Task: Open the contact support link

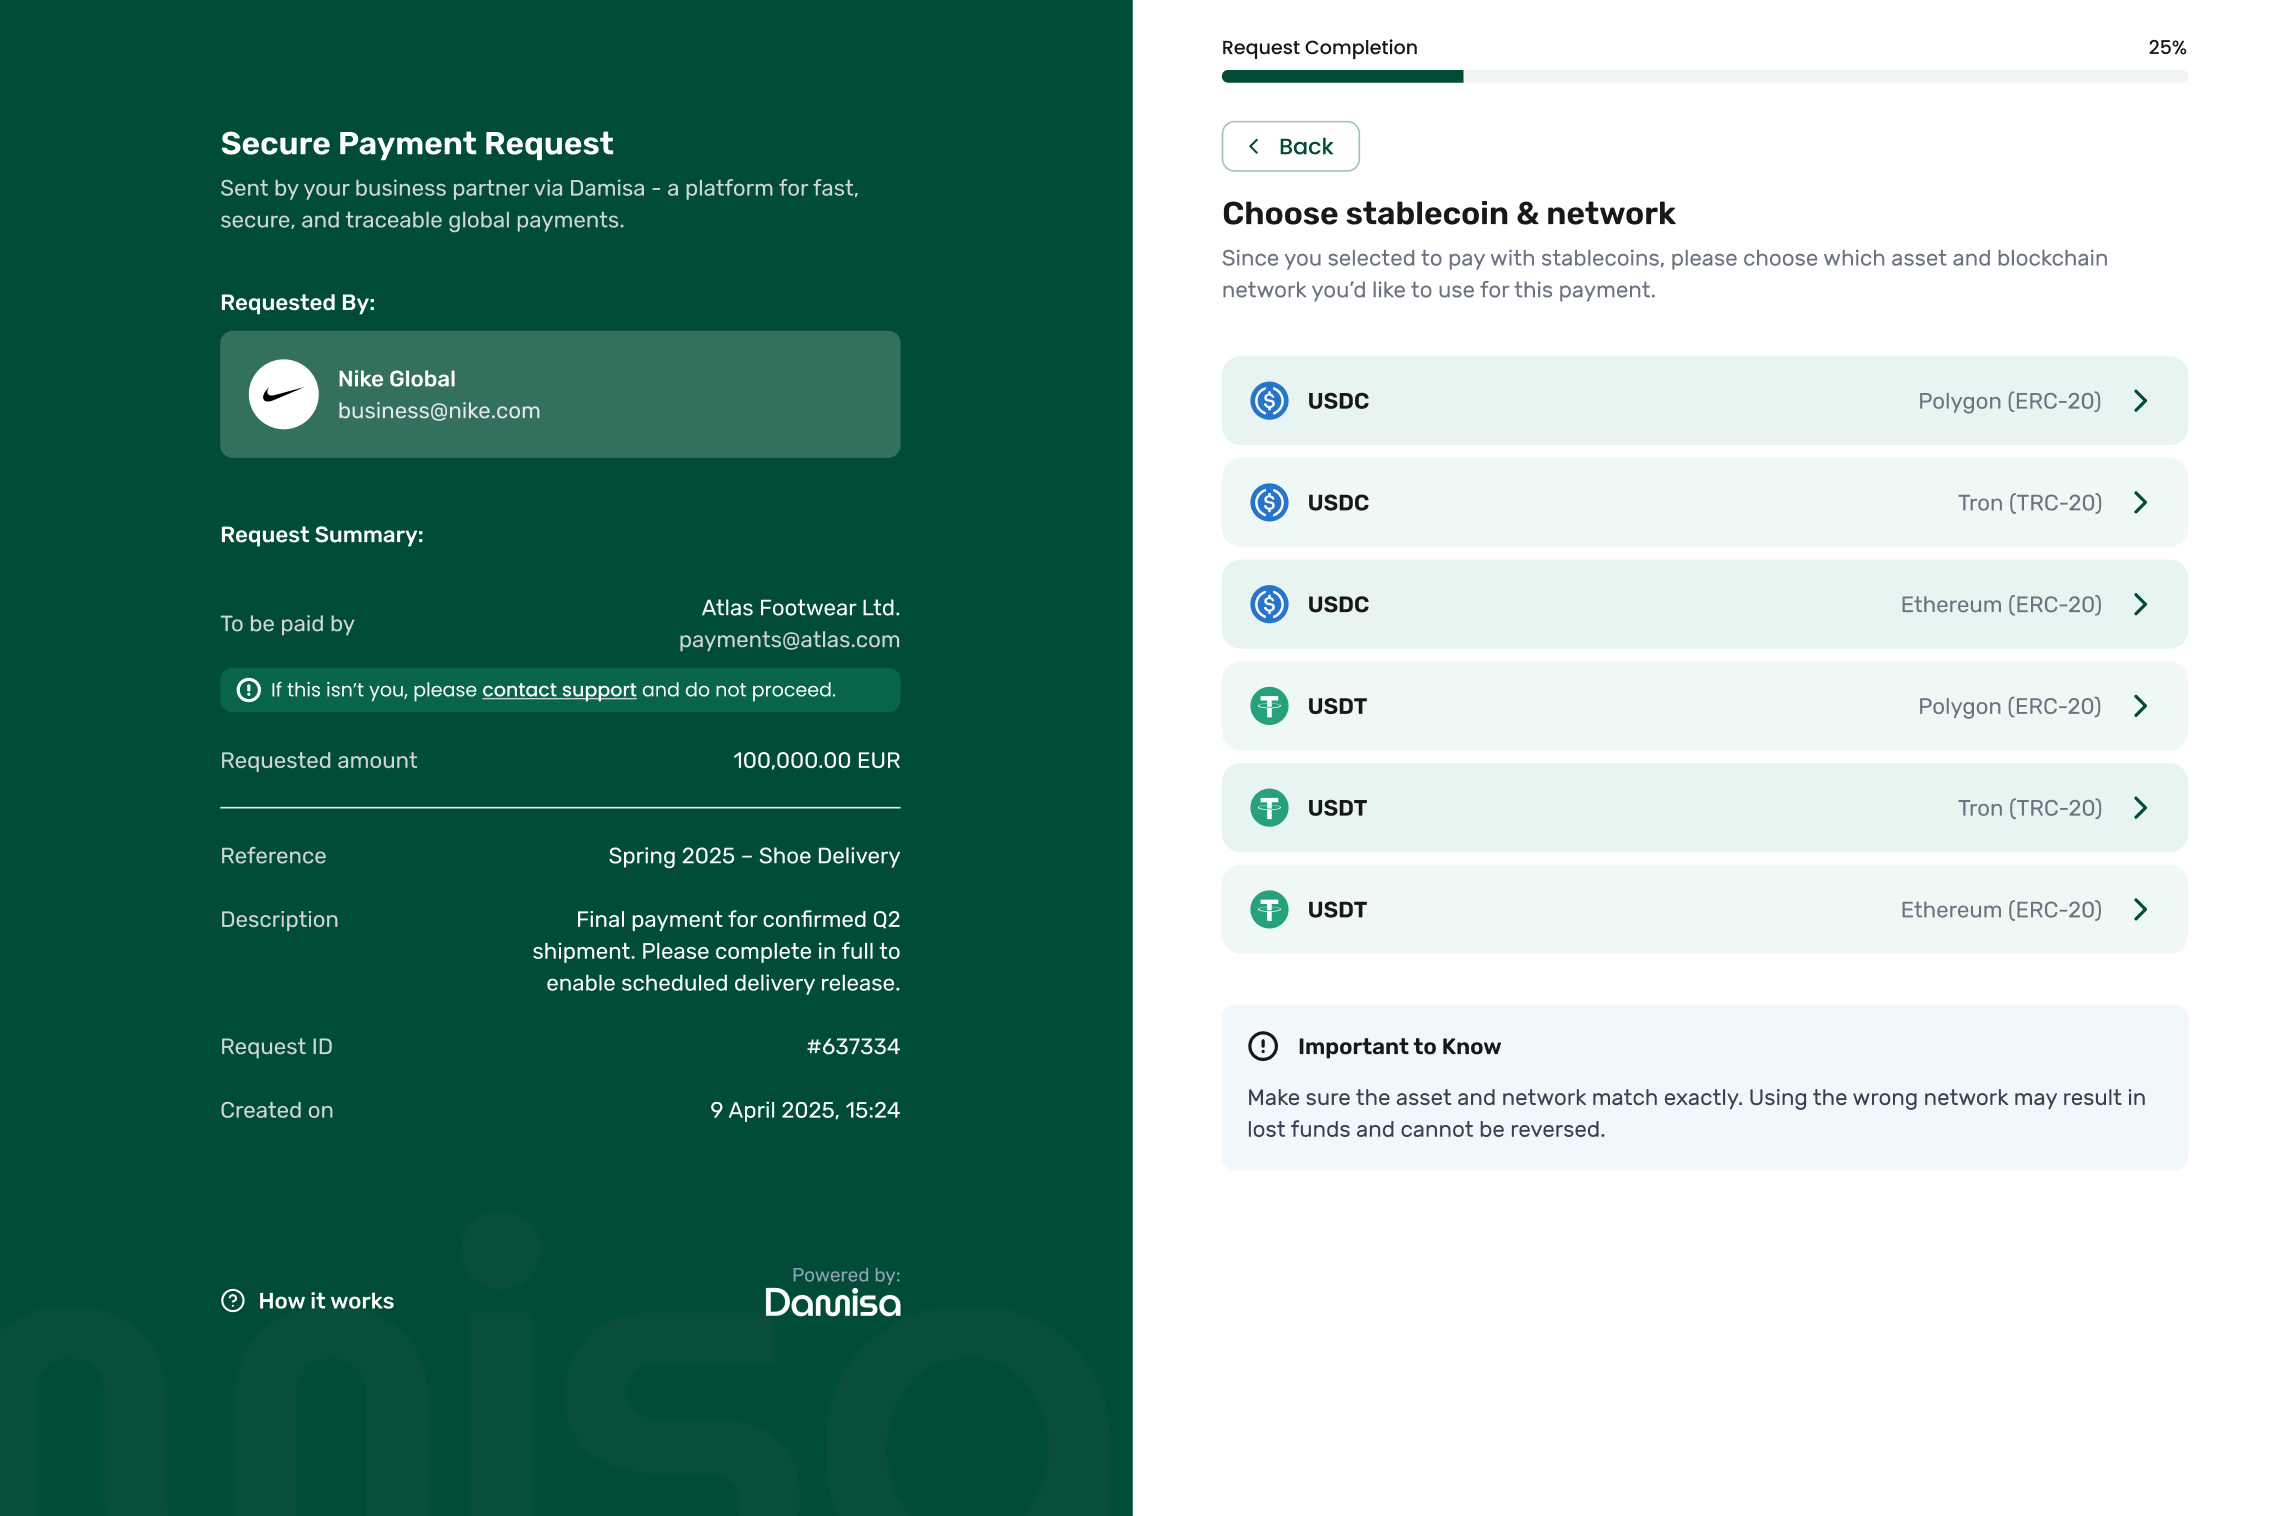Action: point(559,691)
